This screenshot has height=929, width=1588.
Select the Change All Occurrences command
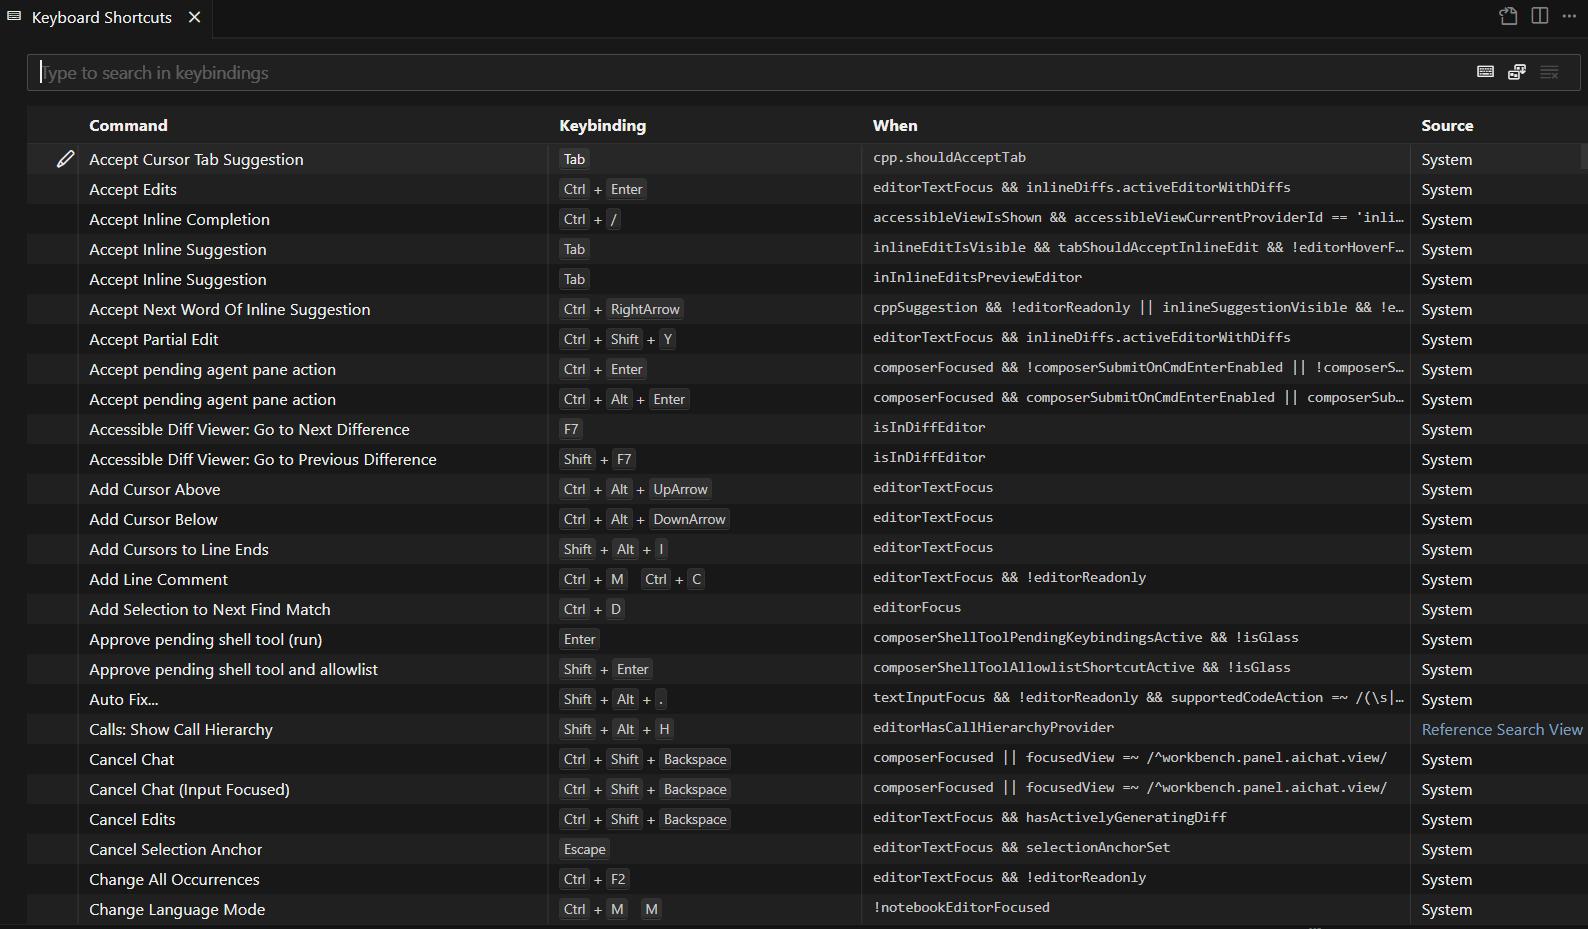point(174,879)
